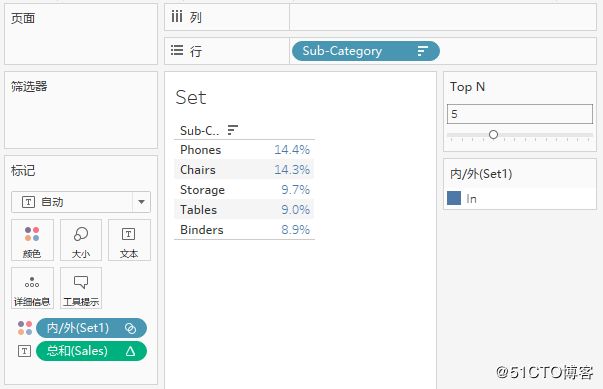Screen dimensions: 603x389
Task: Click the sort icon next to Sub-C.. header
Action: (x=233, y=130)
